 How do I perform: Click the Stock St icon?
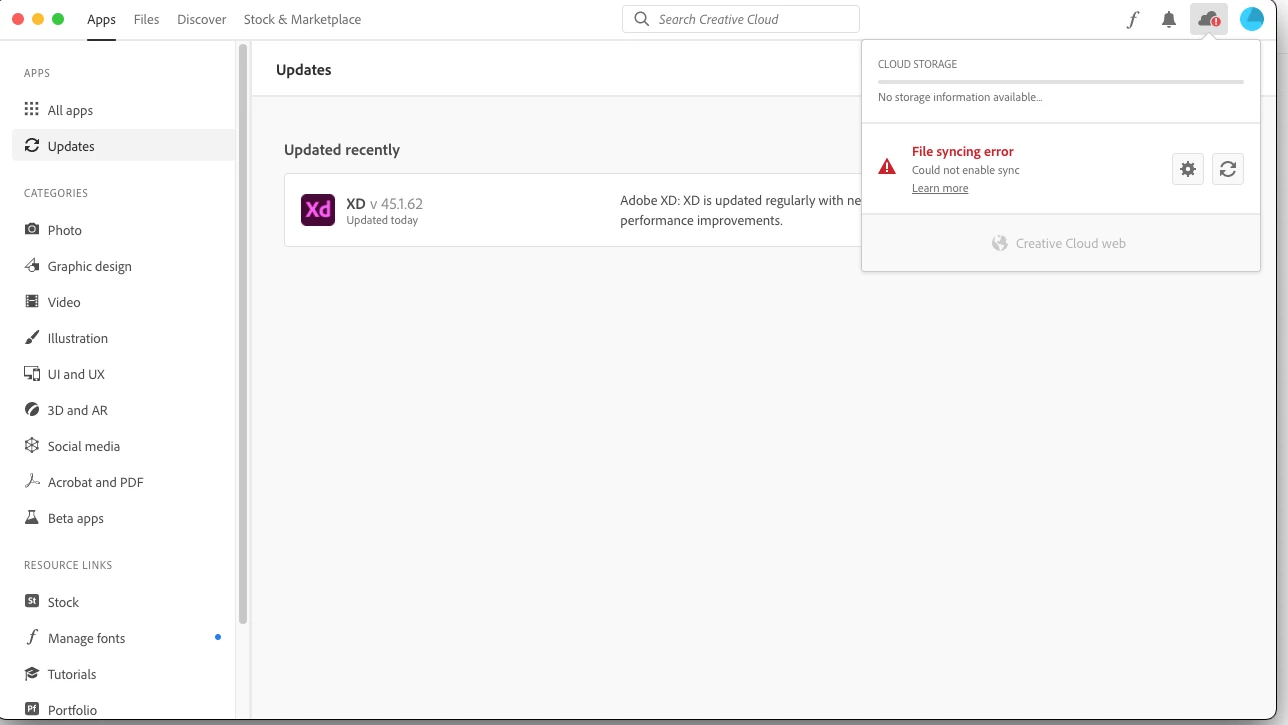tap(32, 602)
